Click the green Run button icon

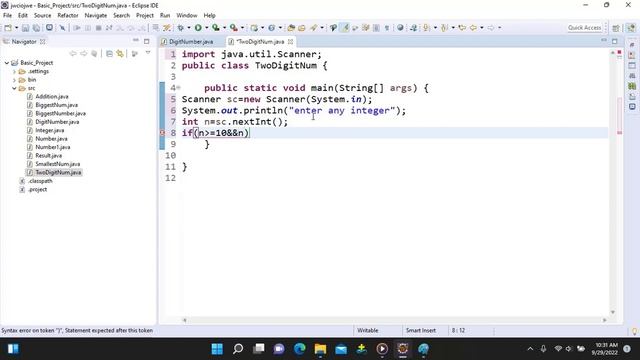tap(198, 28)
